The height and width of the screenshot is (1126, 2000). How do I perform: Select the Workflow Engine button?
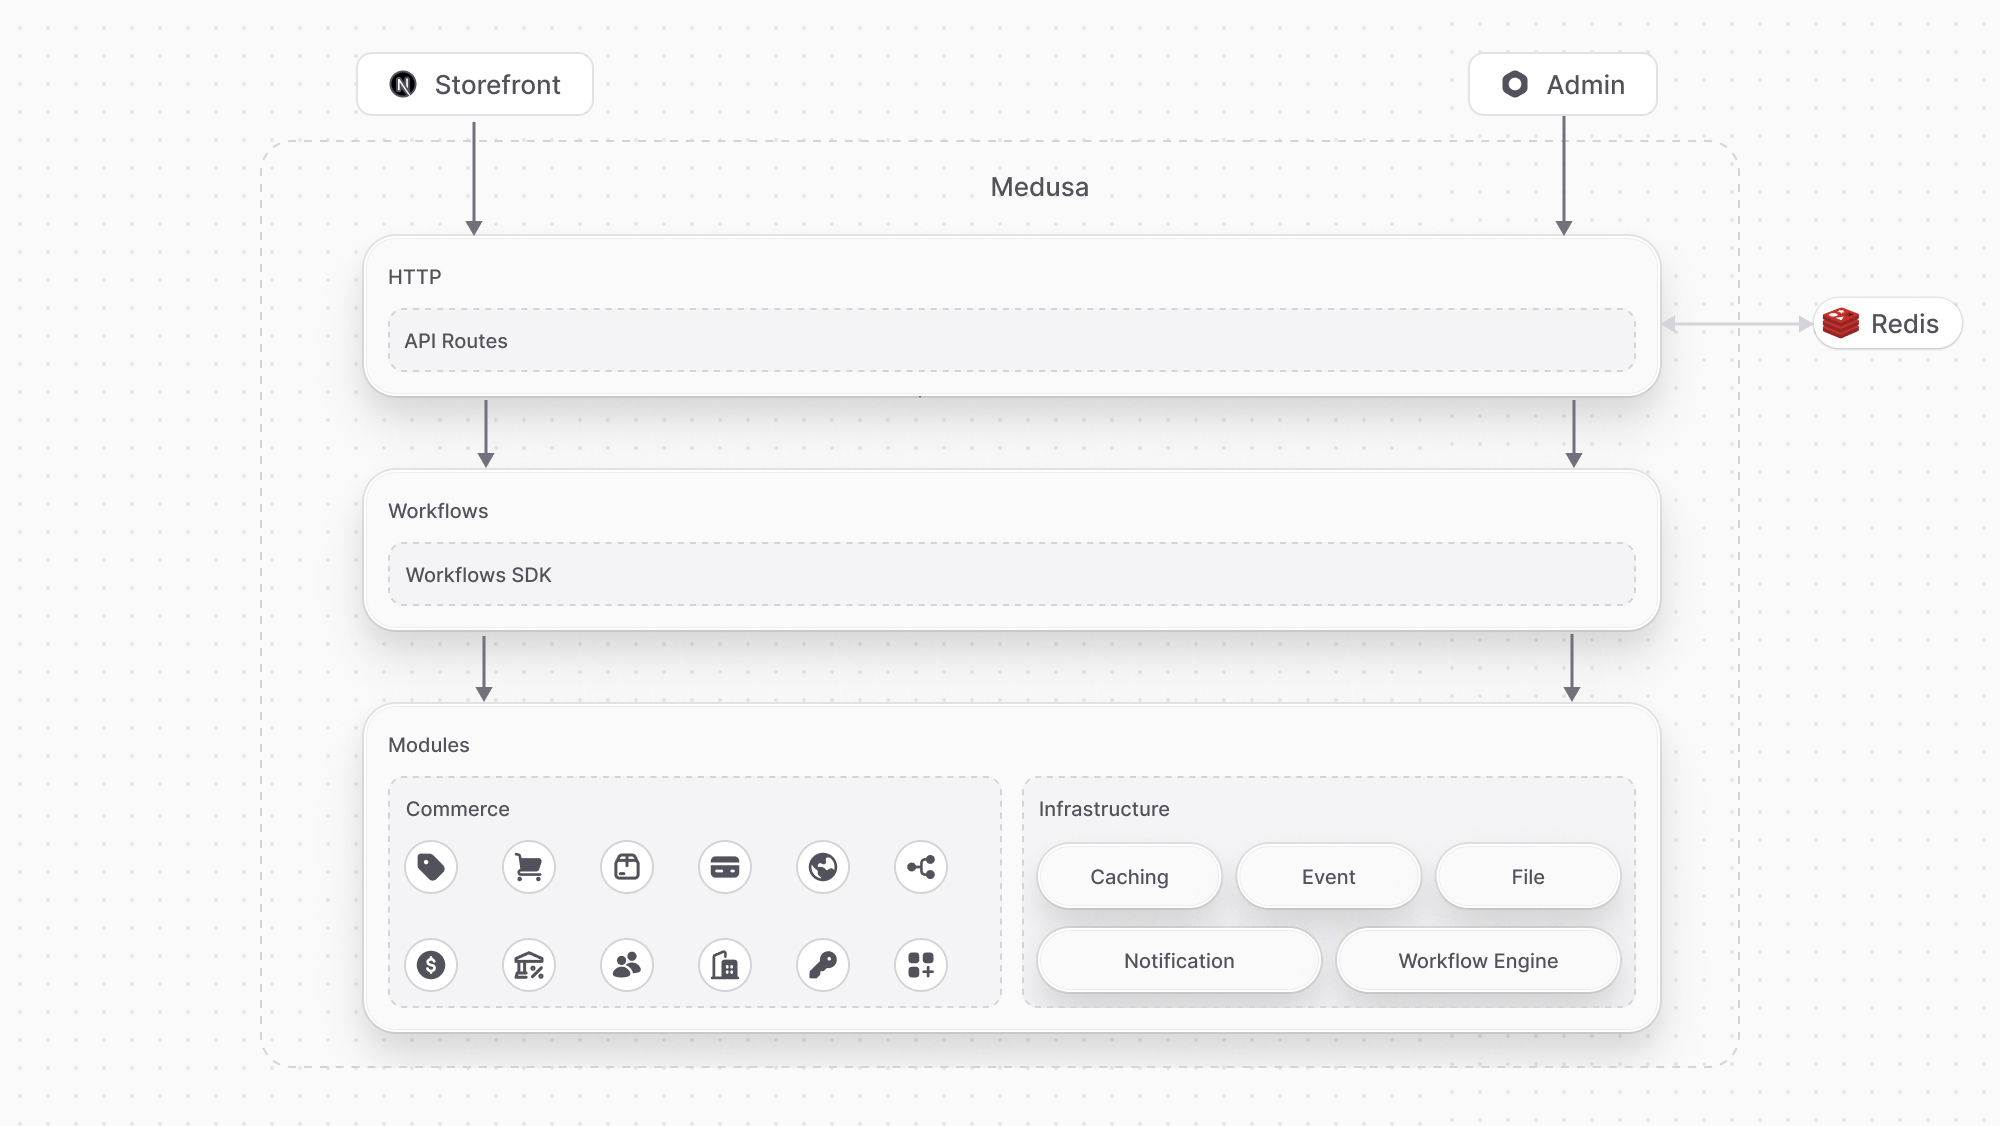tap(1478, 960)
